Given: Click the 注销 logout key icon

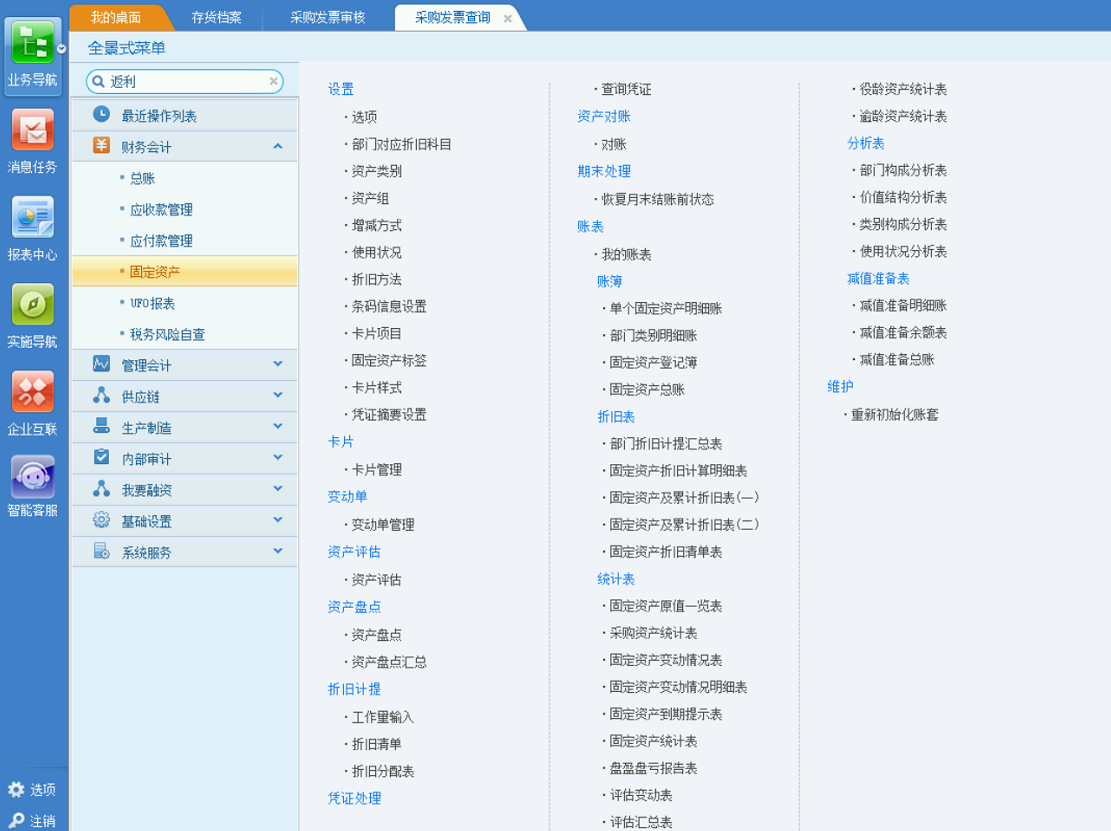Looking at the screenshot, I should (16, 820).
